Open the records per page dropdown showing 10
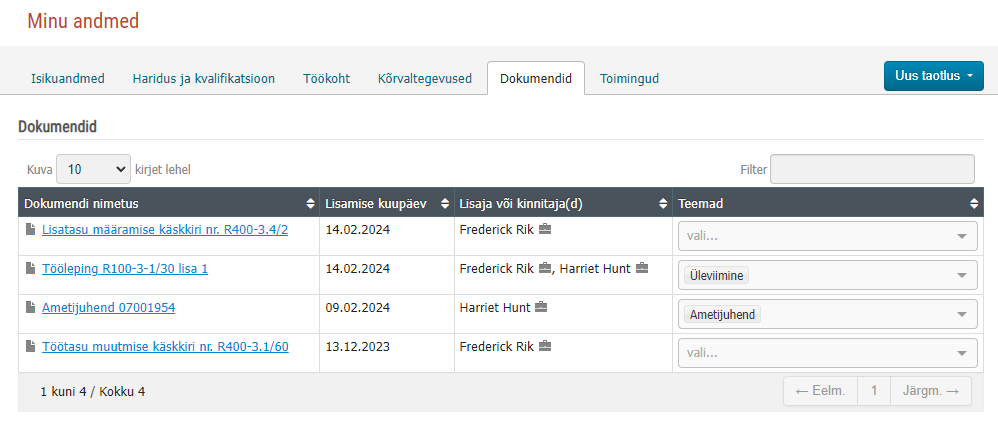 [94, 169]
